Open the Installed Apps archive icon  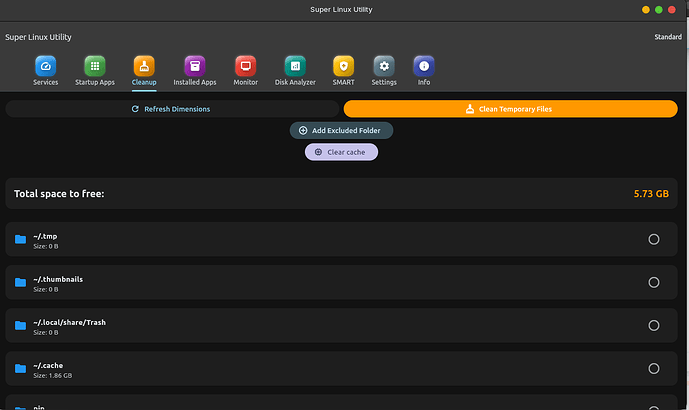tap(195, 66)
